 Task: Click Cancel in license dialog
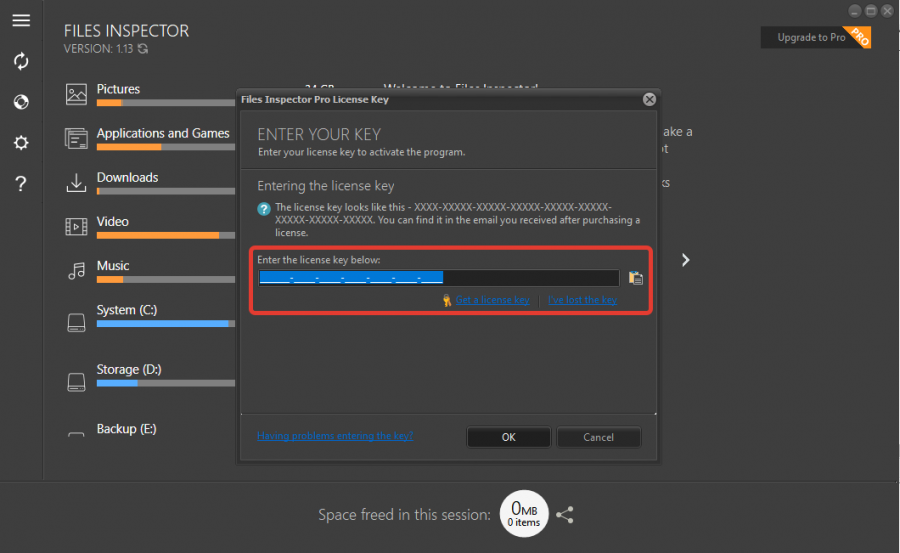599,437
